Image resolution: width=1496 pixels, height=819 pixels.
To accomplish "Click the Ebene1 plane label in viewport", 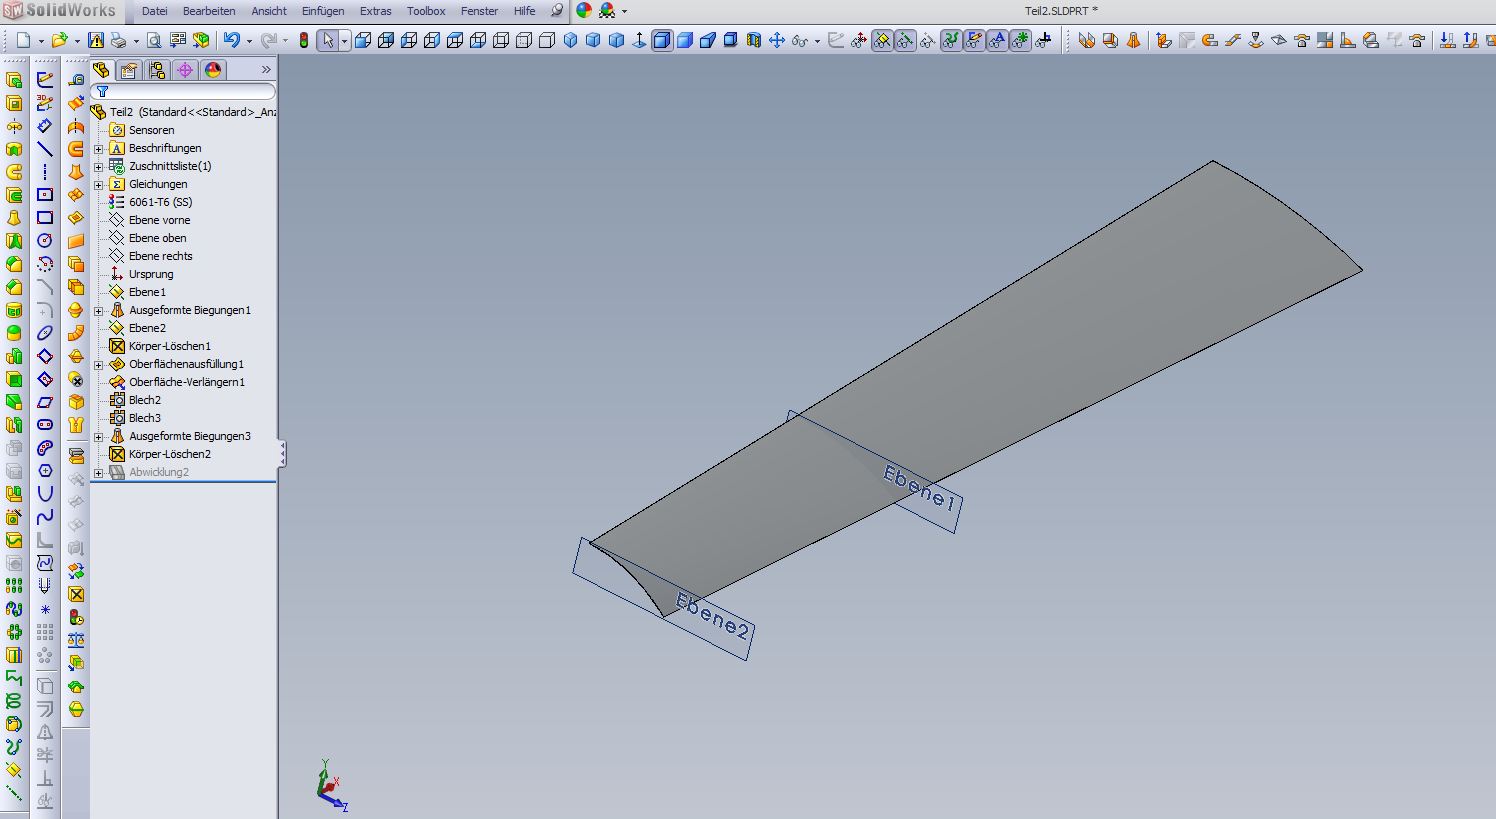I will pos(920,488).
